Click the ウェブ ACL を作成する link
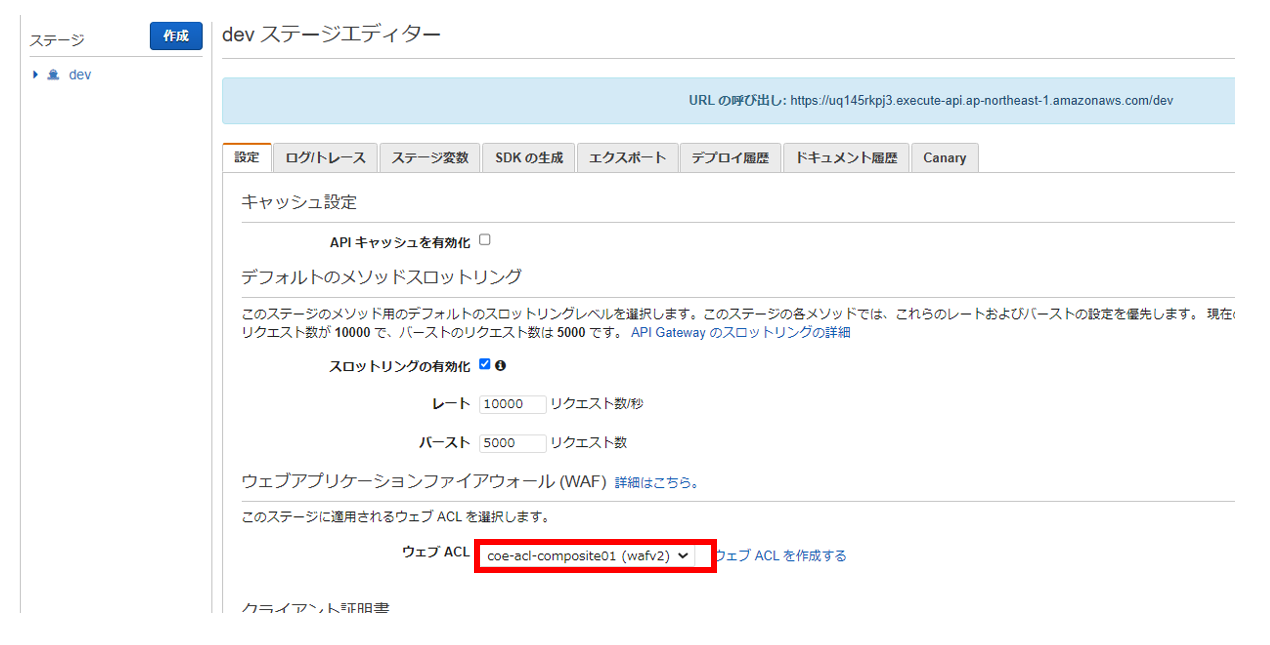Viewport: 1270px width, 645px height. point(780,556)
